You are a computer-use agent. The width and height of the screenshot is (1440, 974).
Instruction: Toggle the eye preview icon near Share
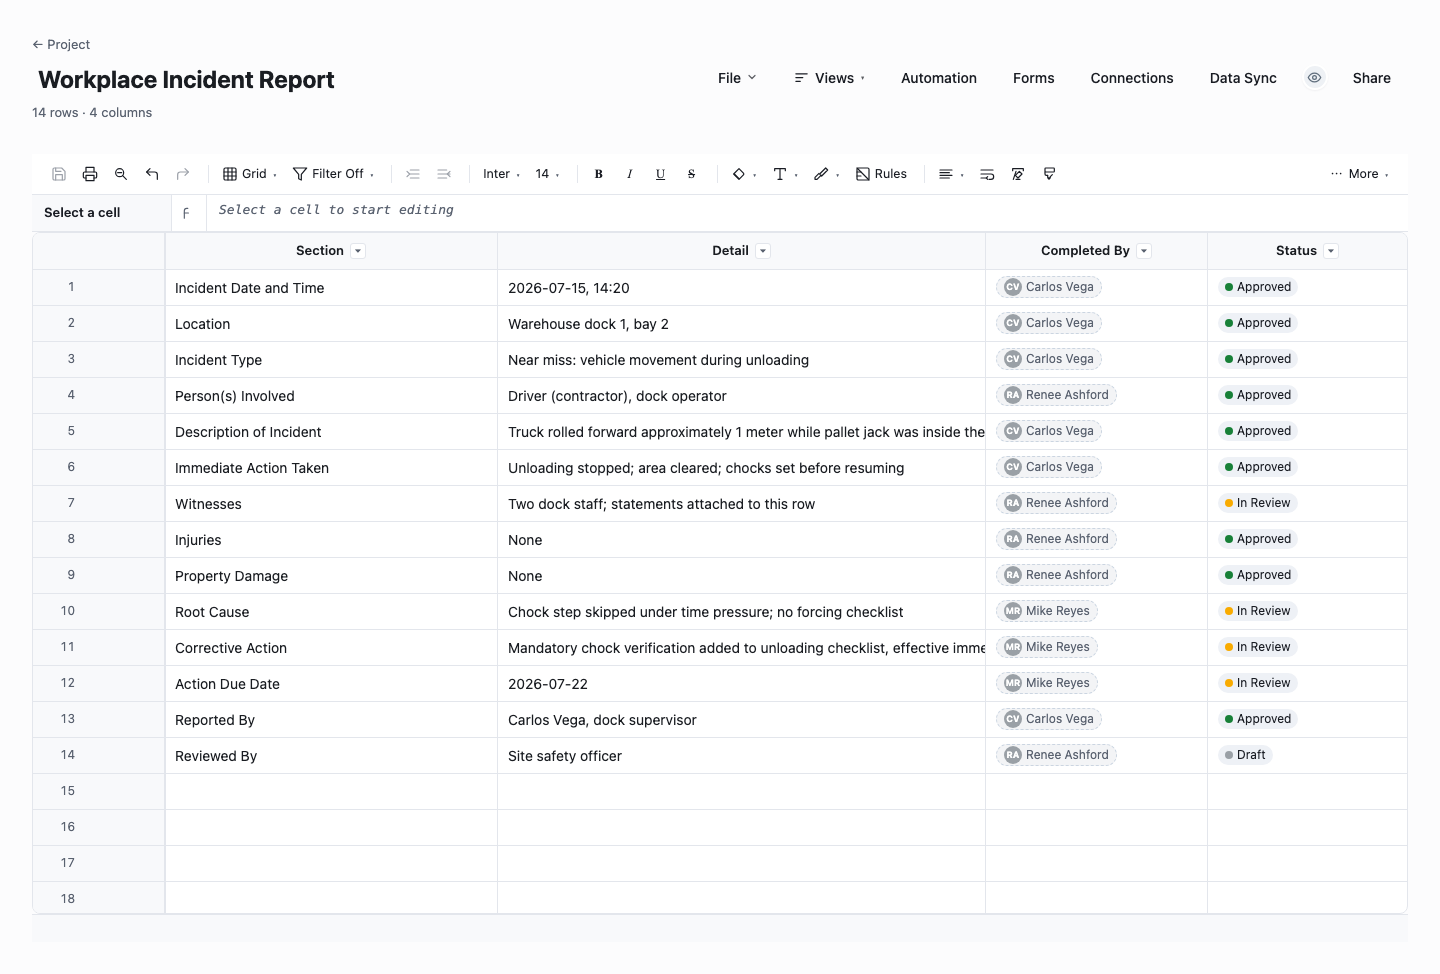1315,78
